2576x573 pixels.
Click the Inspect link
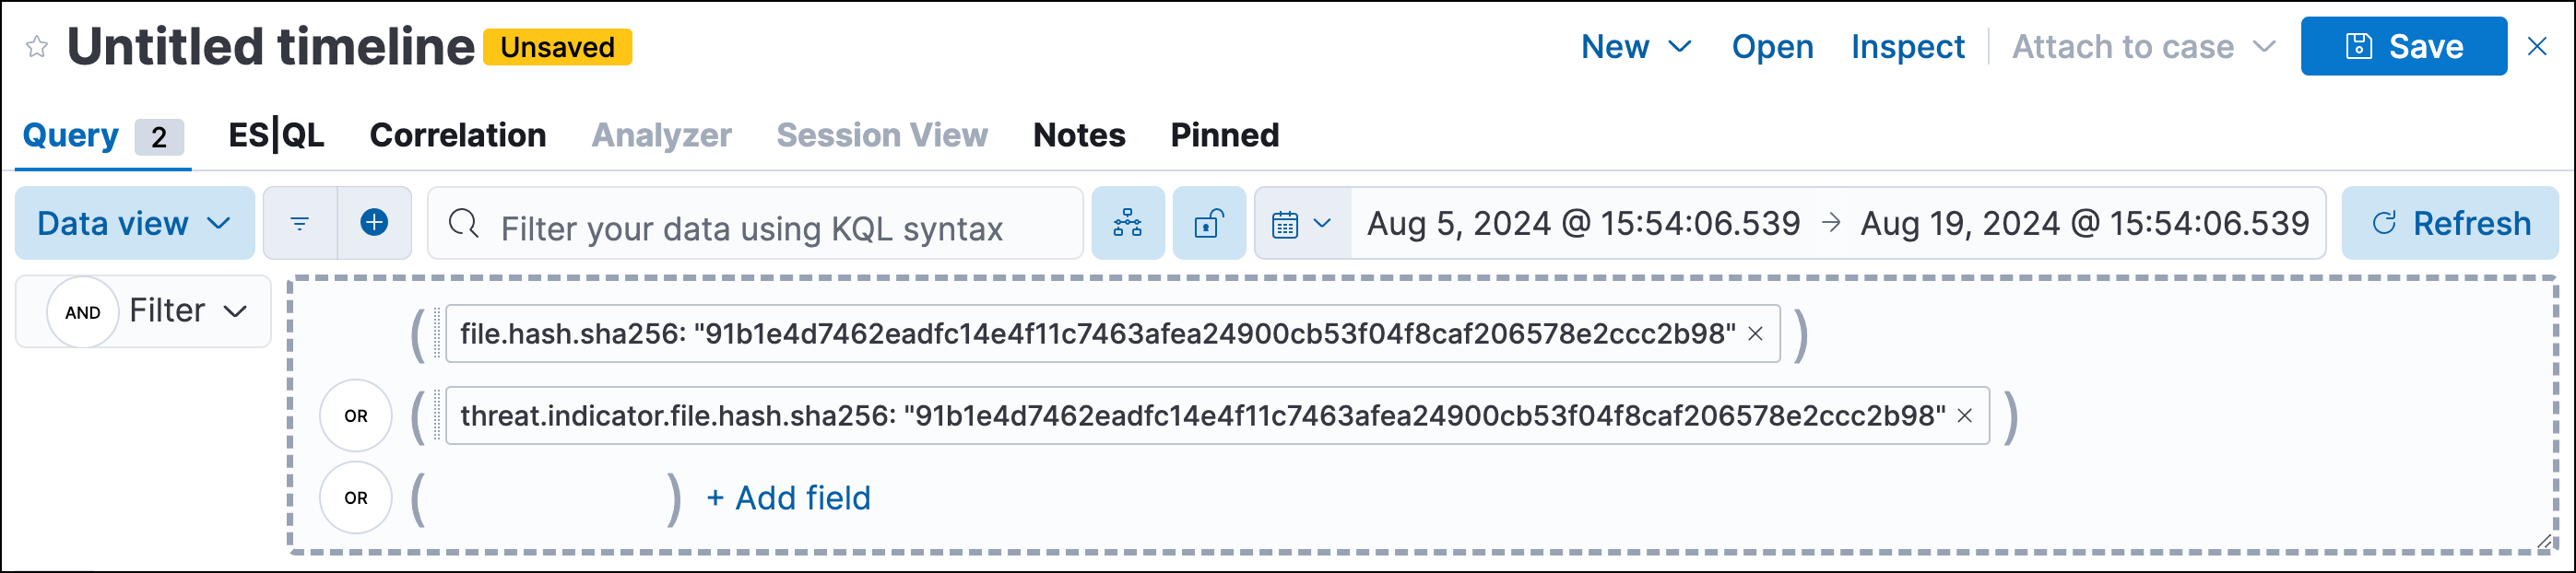[x=1906, y=45]
